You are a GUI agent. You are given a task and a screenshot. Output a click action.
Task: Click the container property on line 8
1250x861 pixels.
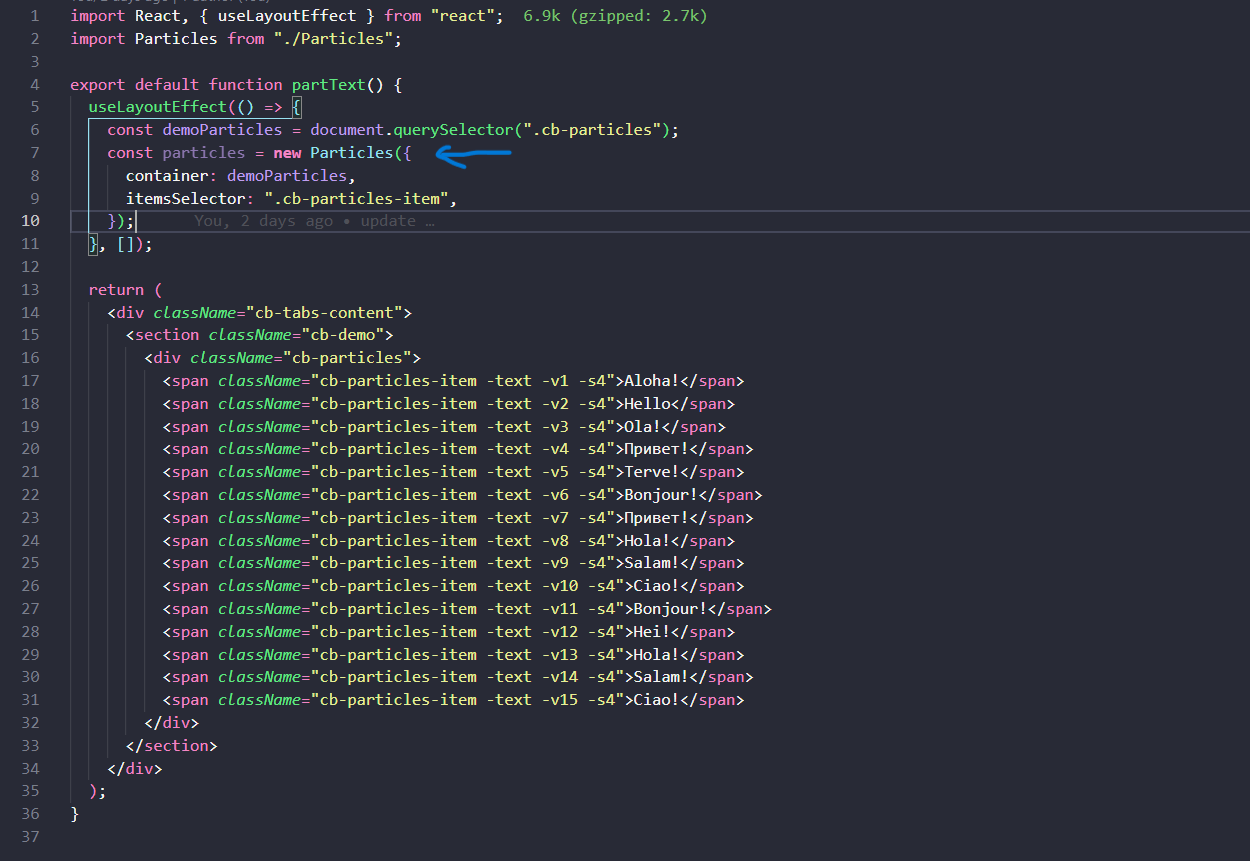click(x=166, y=176)
